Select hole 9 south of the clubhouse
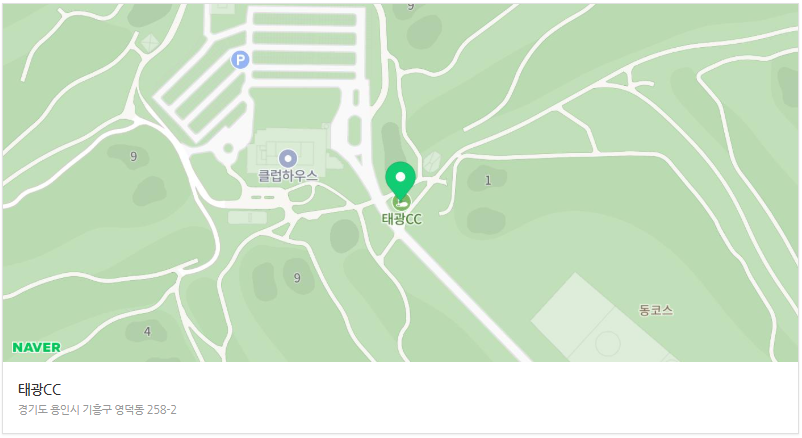Image resolution: width=802 pixels, height=438 pixels. tap(297, 278)
